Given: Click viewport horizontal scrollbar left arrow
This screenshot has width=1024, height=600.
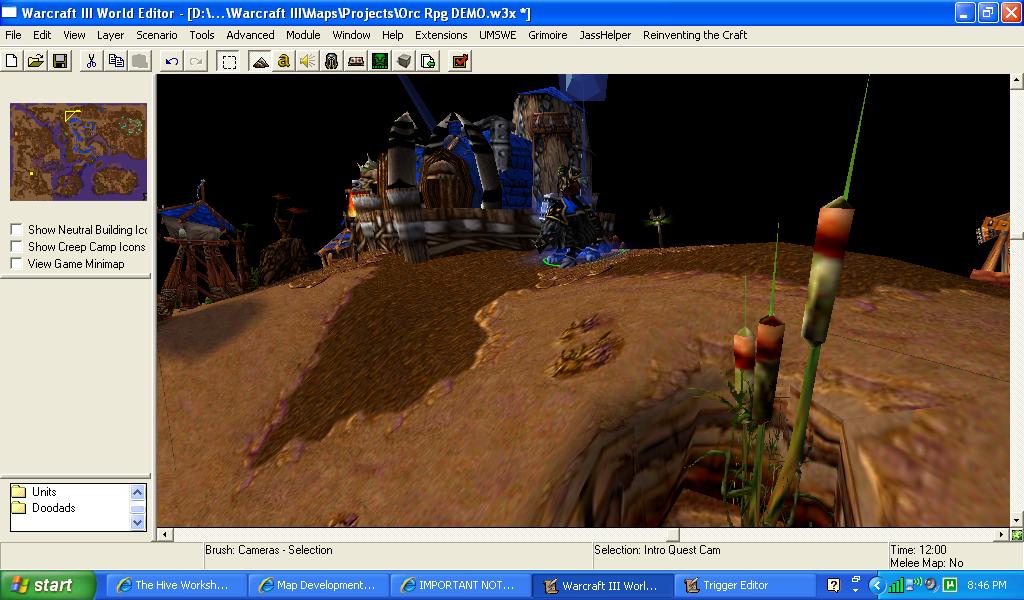Looking at the screenshot, I should [165, 535].
